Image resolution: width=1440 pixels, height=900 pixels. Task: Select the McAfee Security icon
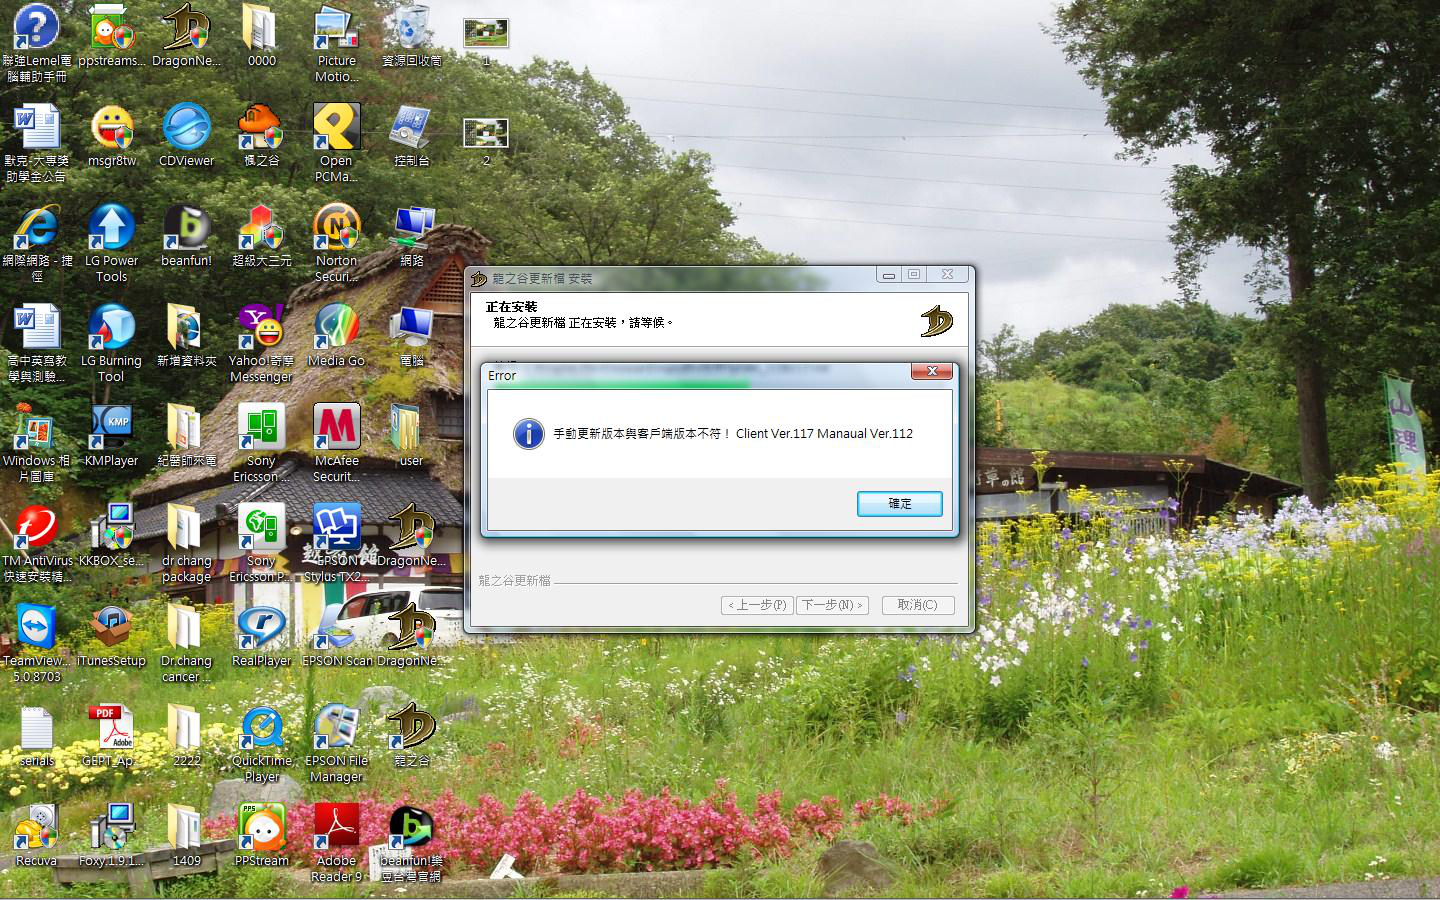point(336,443)
